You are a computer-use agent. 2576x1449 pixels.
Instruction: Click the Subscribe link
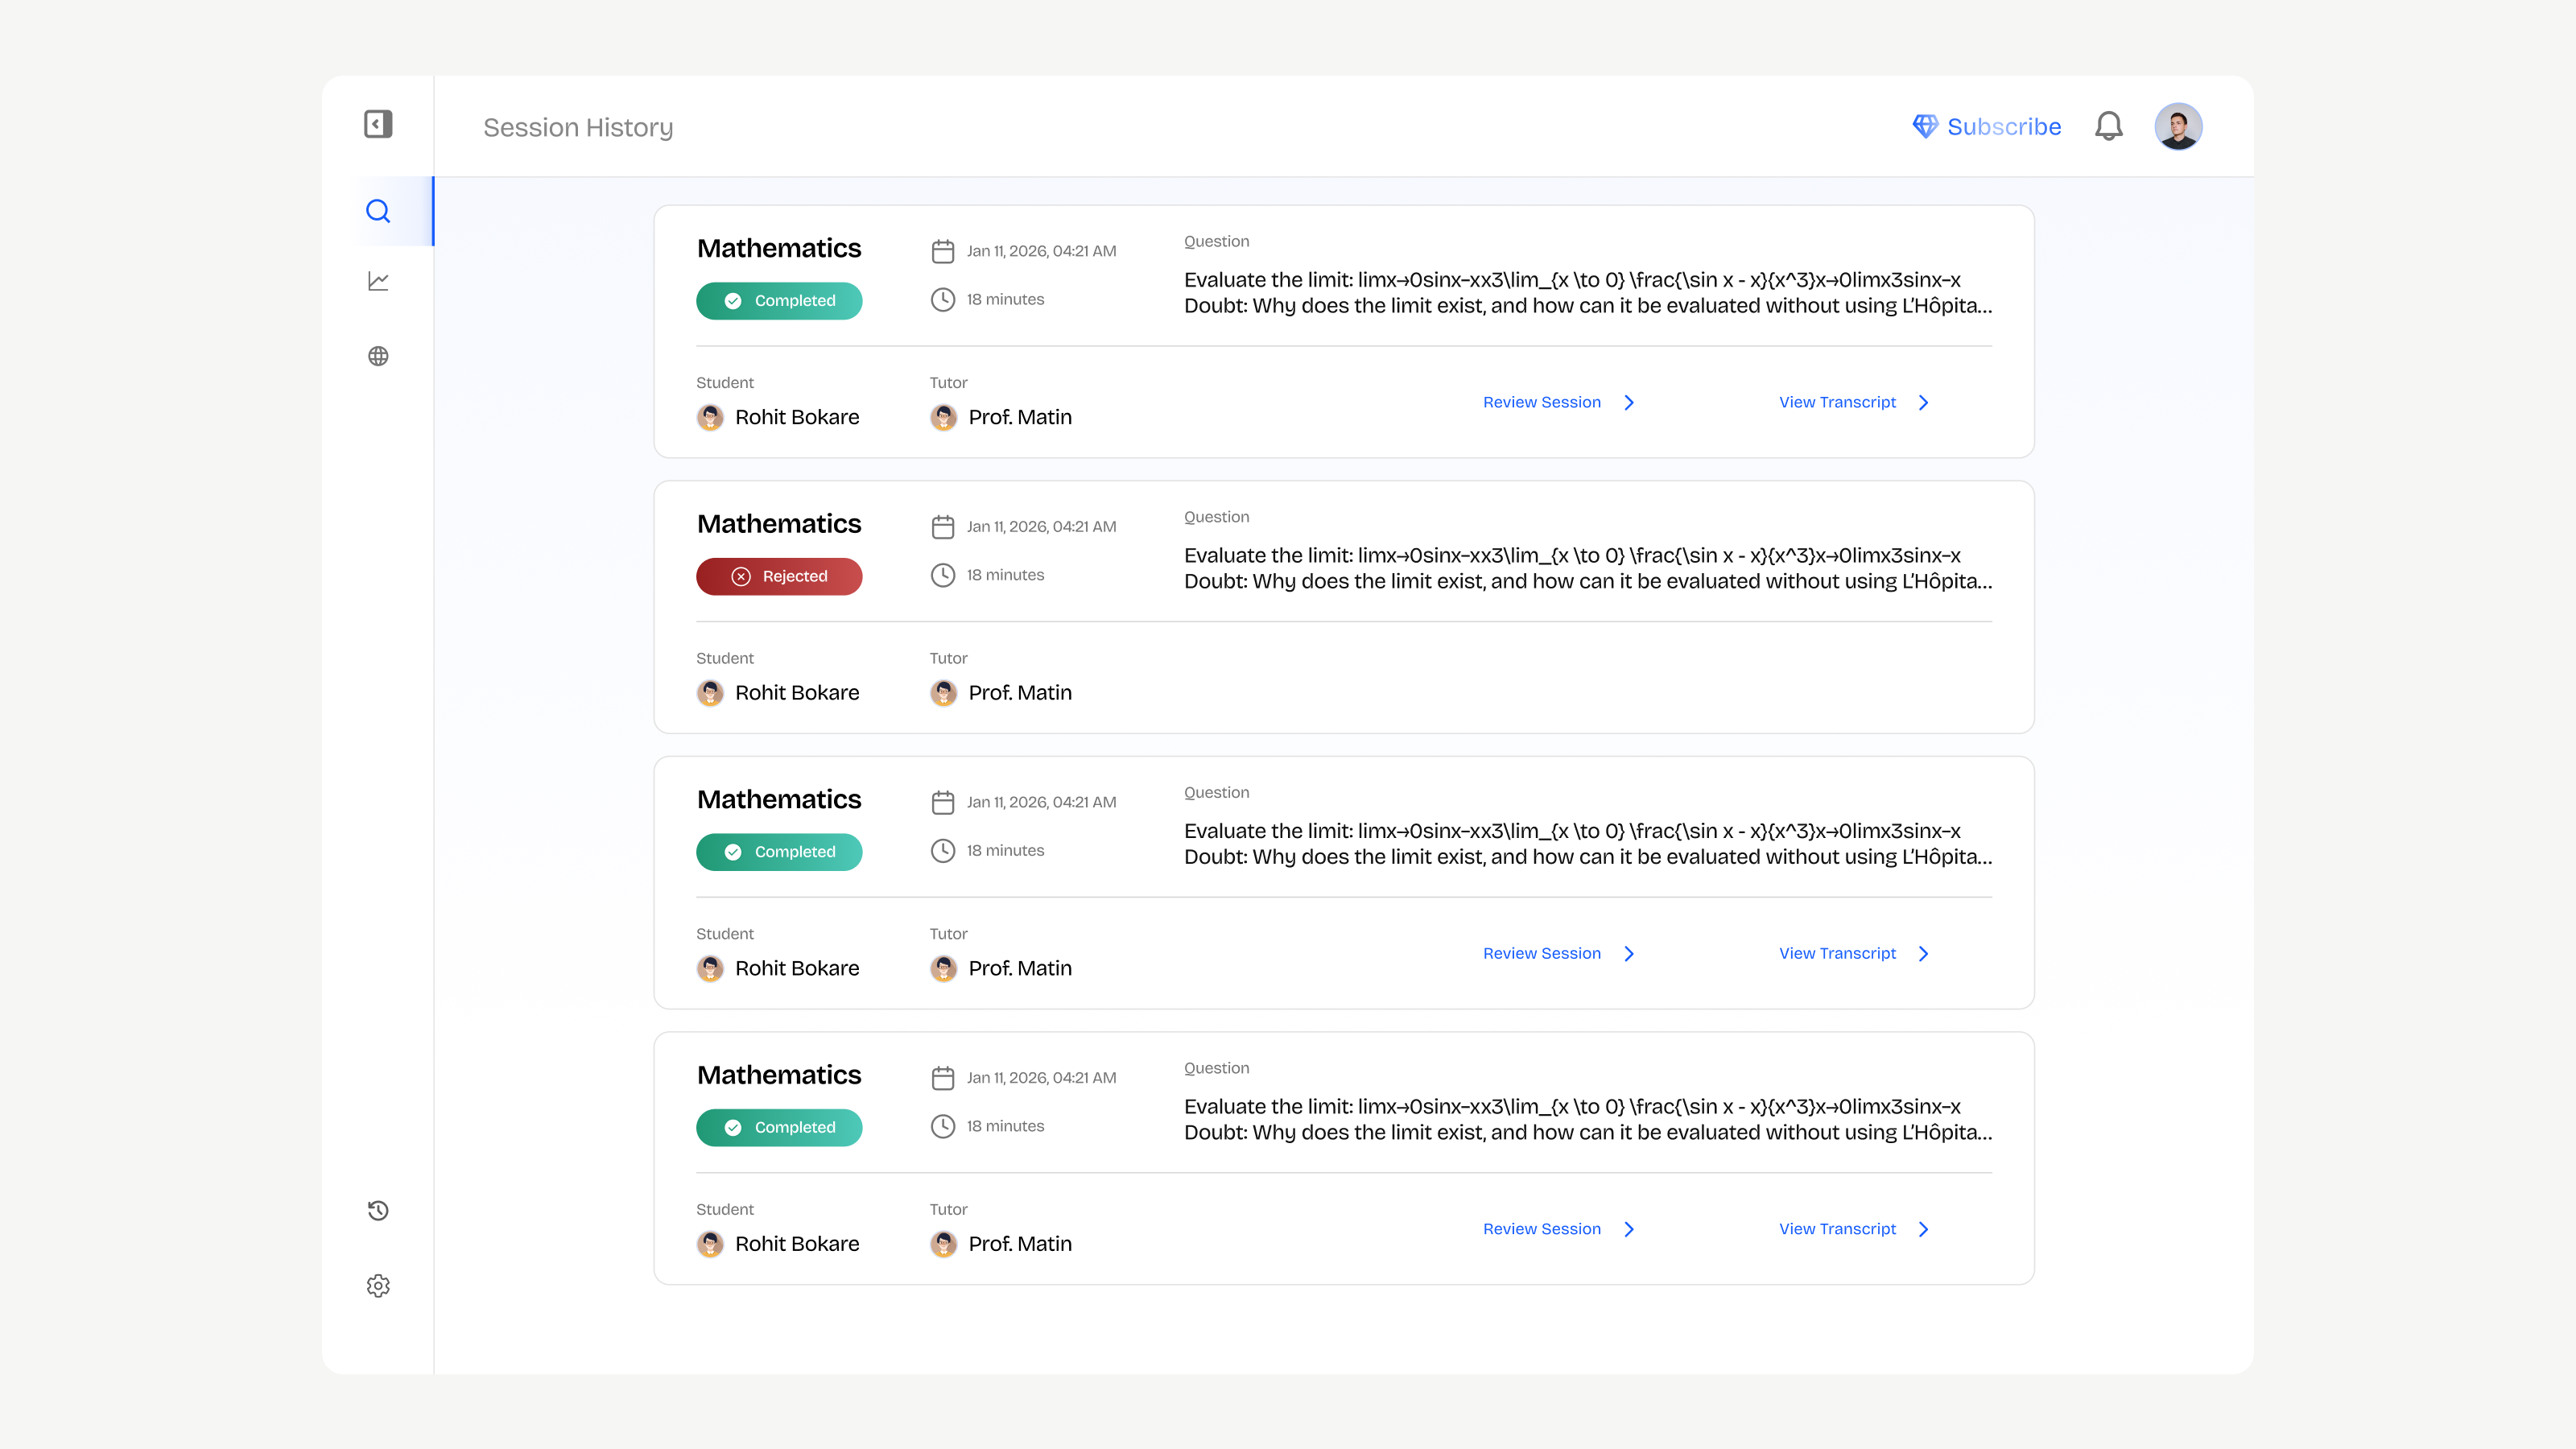point(2004,127)
